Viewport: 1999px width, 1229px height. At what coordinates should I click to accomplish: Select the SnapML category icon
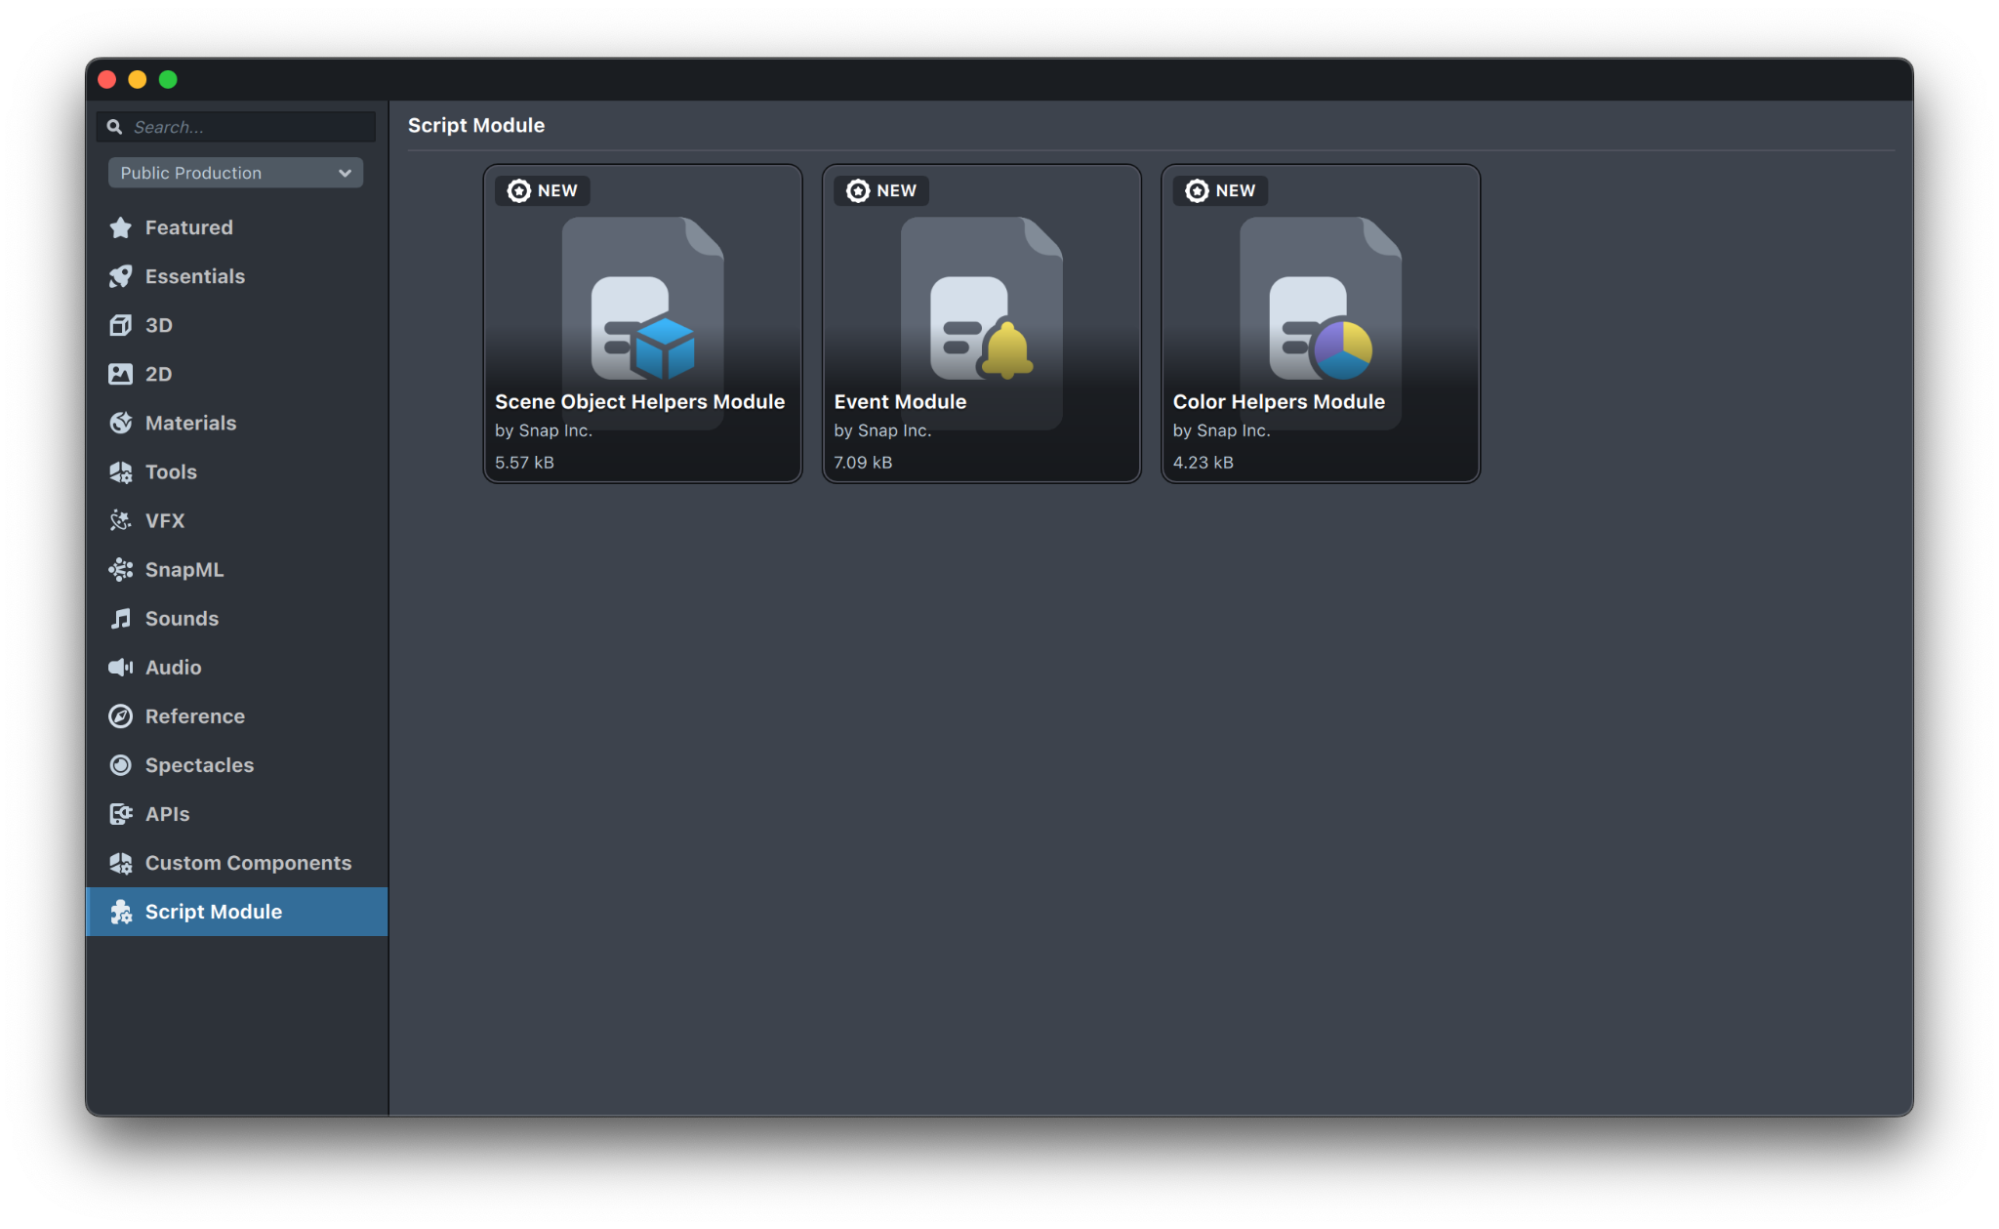(121, 570)
